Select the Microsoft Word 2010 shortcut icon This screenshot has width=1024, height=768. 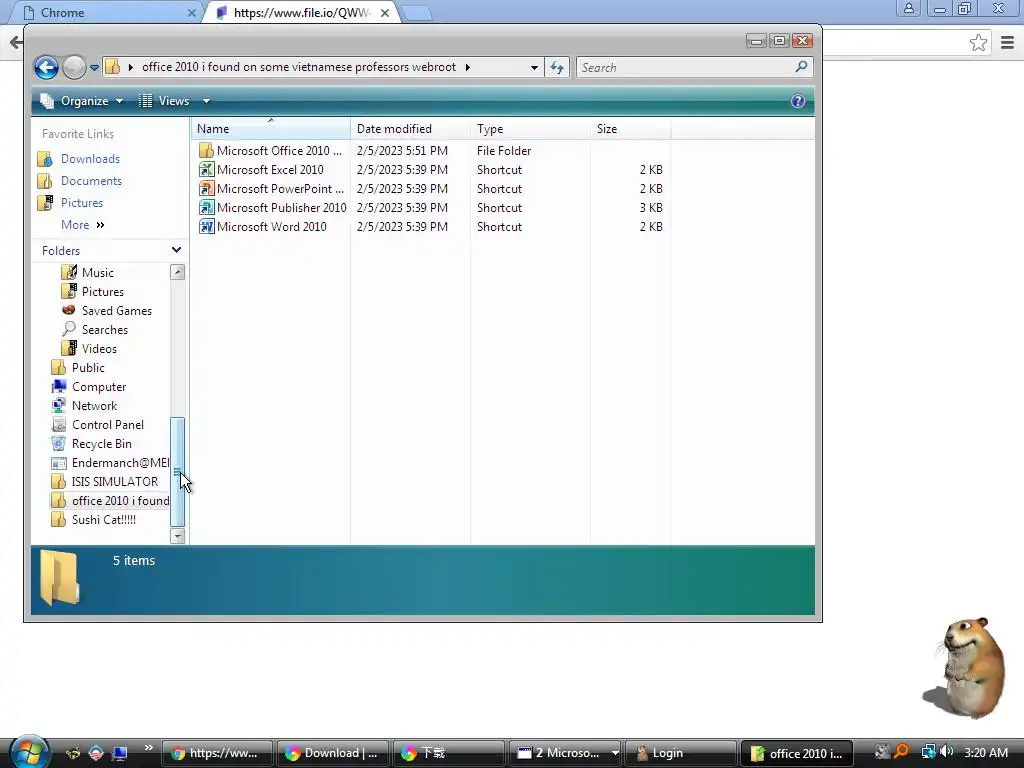click(x=206, y=227)
